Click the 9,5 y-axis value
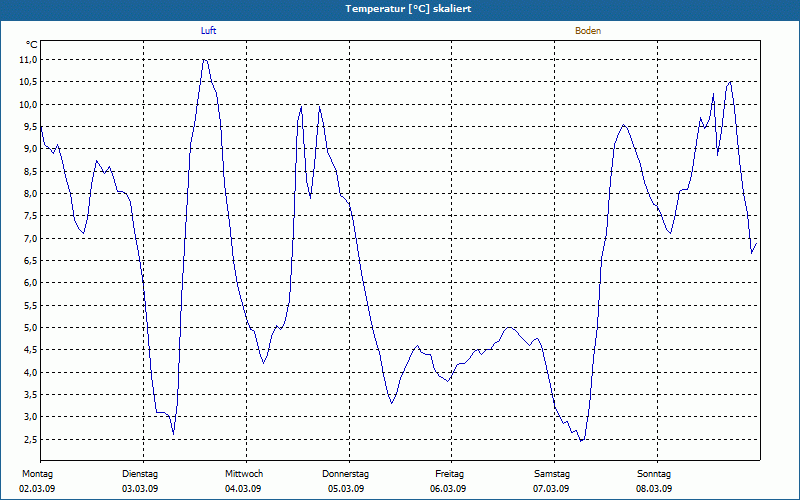Screen dimensions: 800x500 (30, 127)
